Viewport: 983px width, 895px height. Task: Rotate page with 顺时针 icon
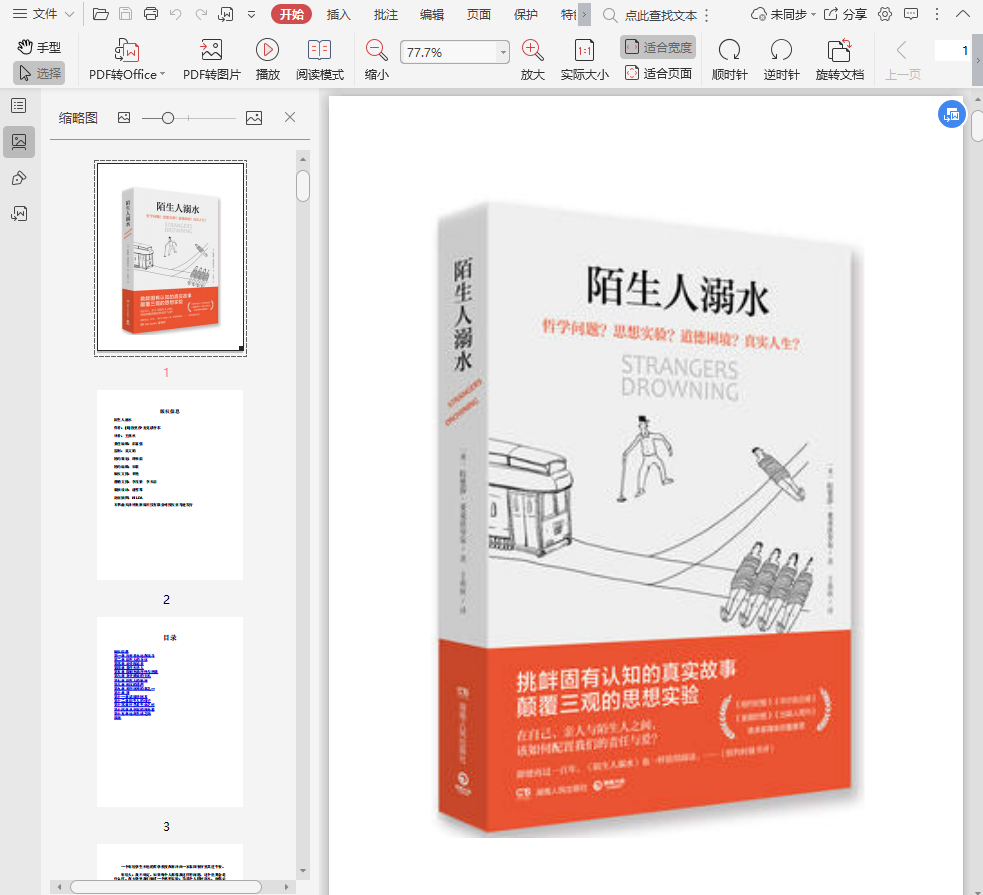(729, 51)
